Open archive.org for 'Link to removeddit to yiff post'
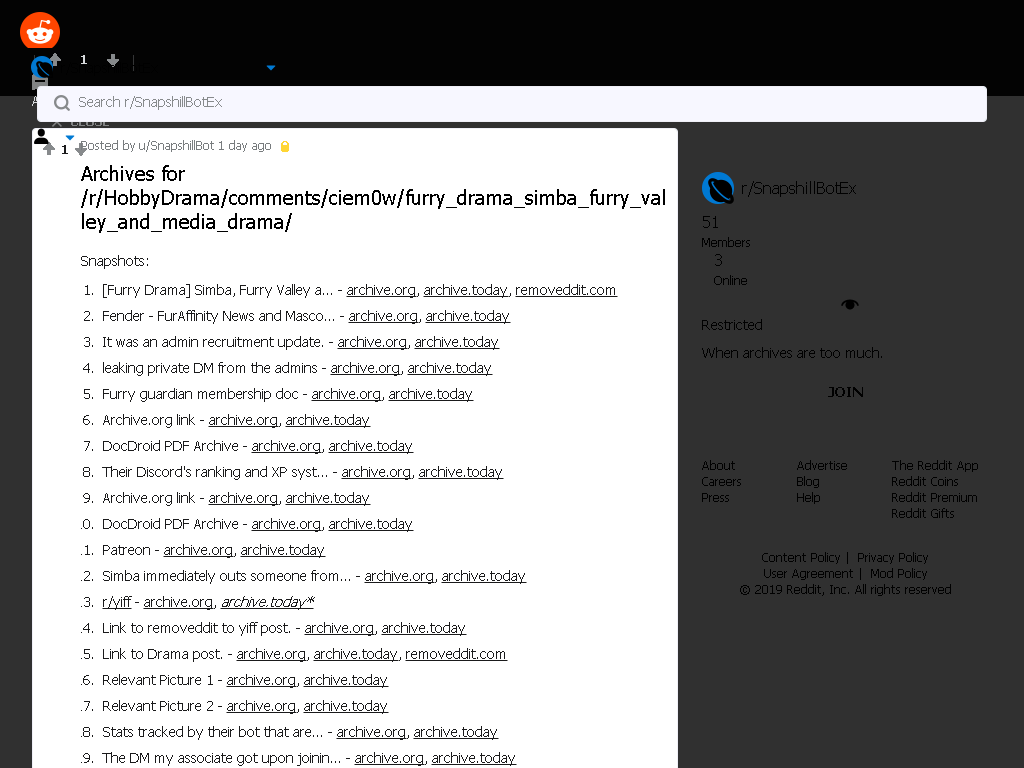 click(x=339, y=628)
